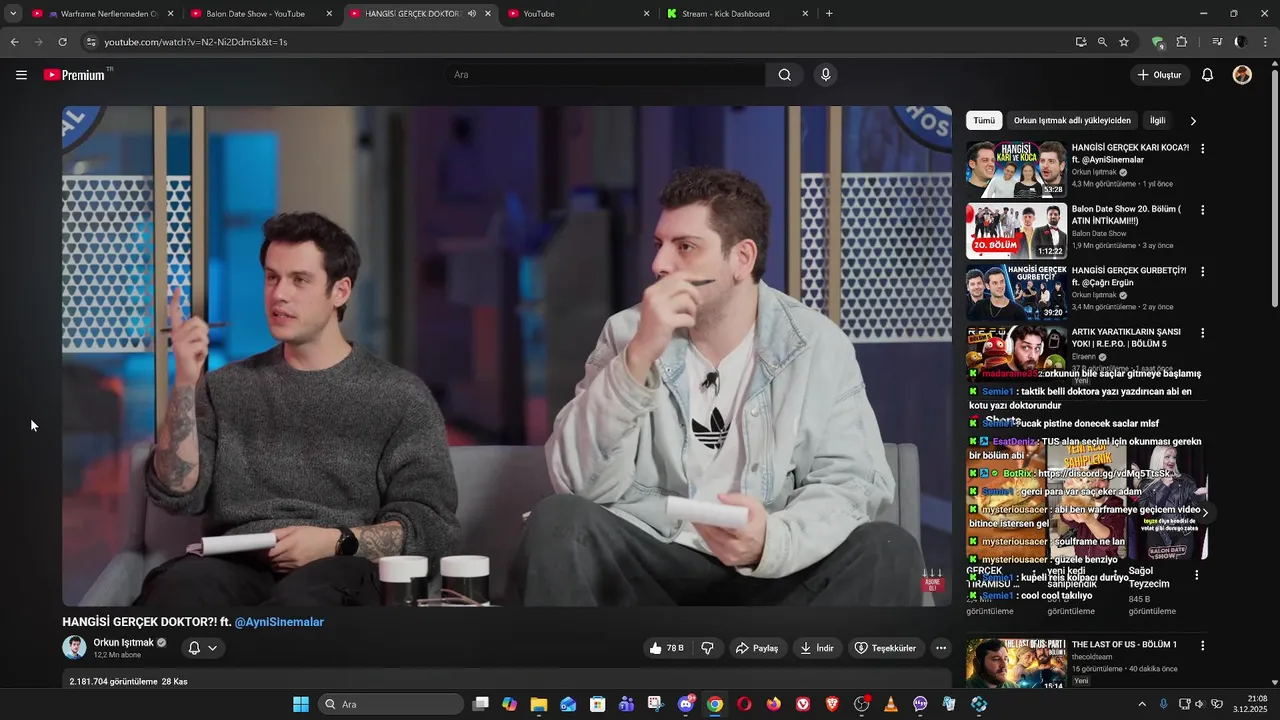The image size is (1280, 720).
Task: Show next Shorts with right arrow
Action: coord(1205,512)
